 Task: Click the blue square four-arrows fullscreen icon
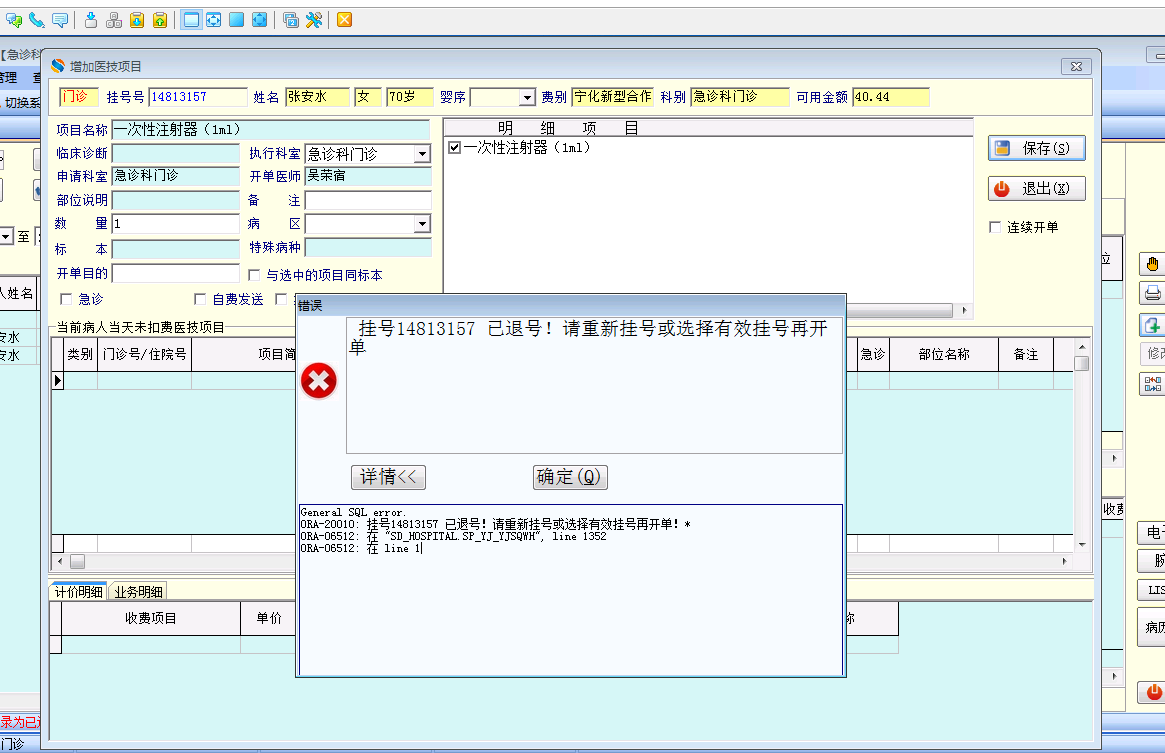click(x=259, y=20)
